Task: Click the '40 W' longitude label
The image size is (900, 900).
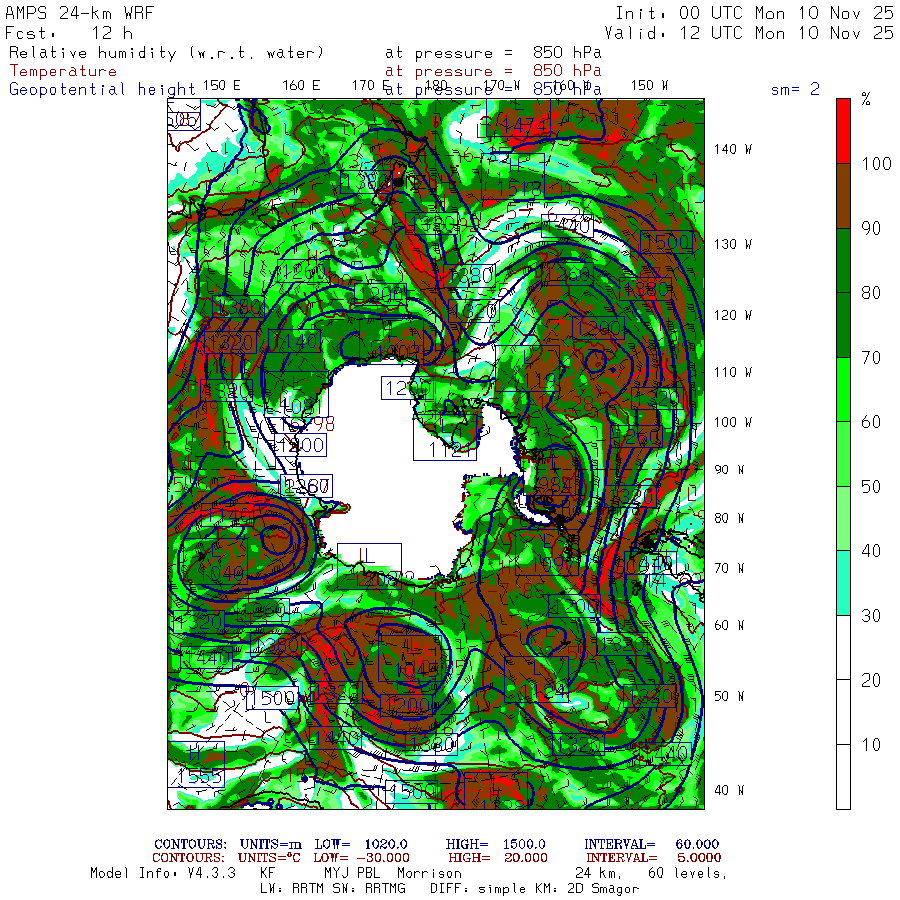Action: pyautogui.click(x=727, y=790)
